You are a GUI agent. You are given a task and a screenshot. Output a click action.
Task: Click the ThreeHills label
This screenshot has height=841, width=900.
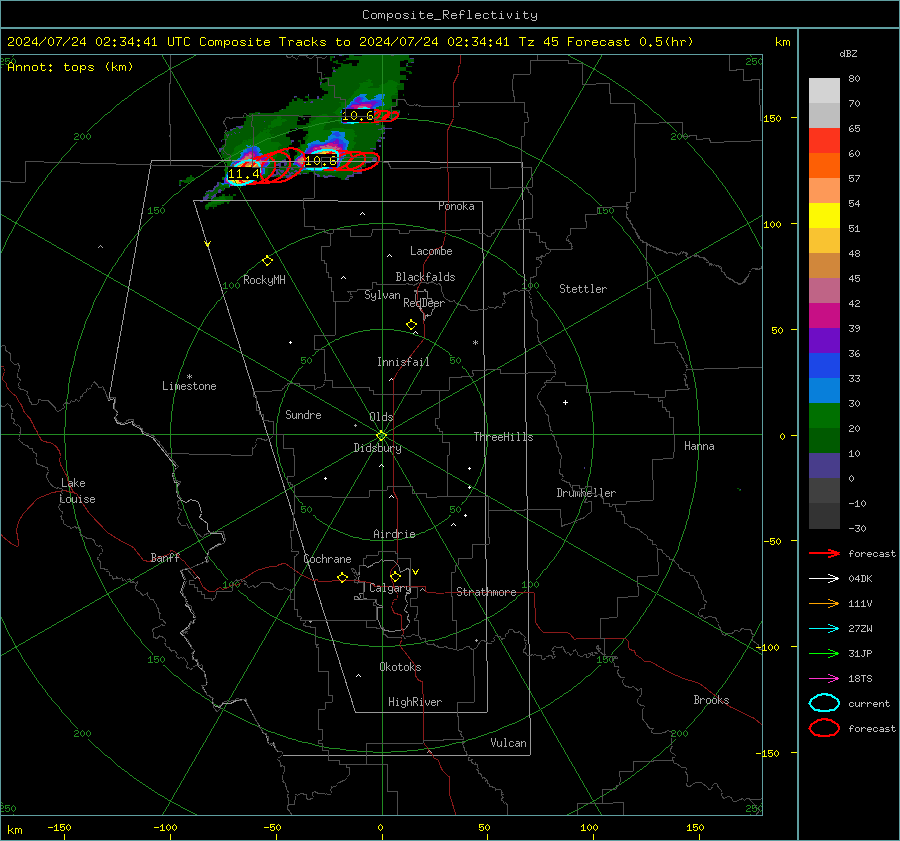click(503, 437)
